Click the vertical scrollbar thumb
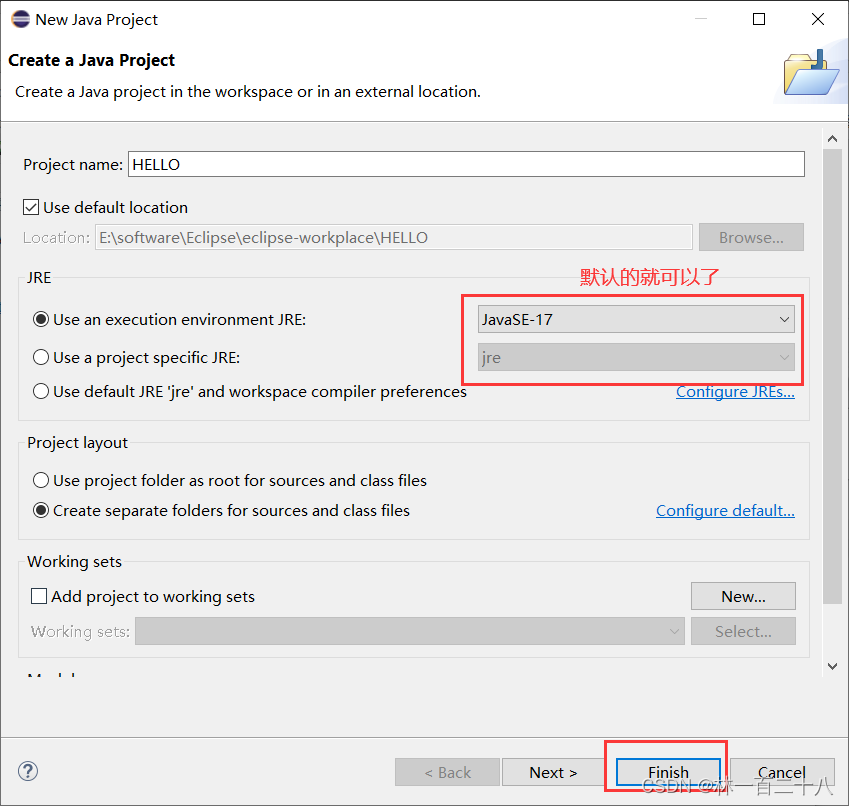This screenshot has width=849, height=806. (832, 376)
